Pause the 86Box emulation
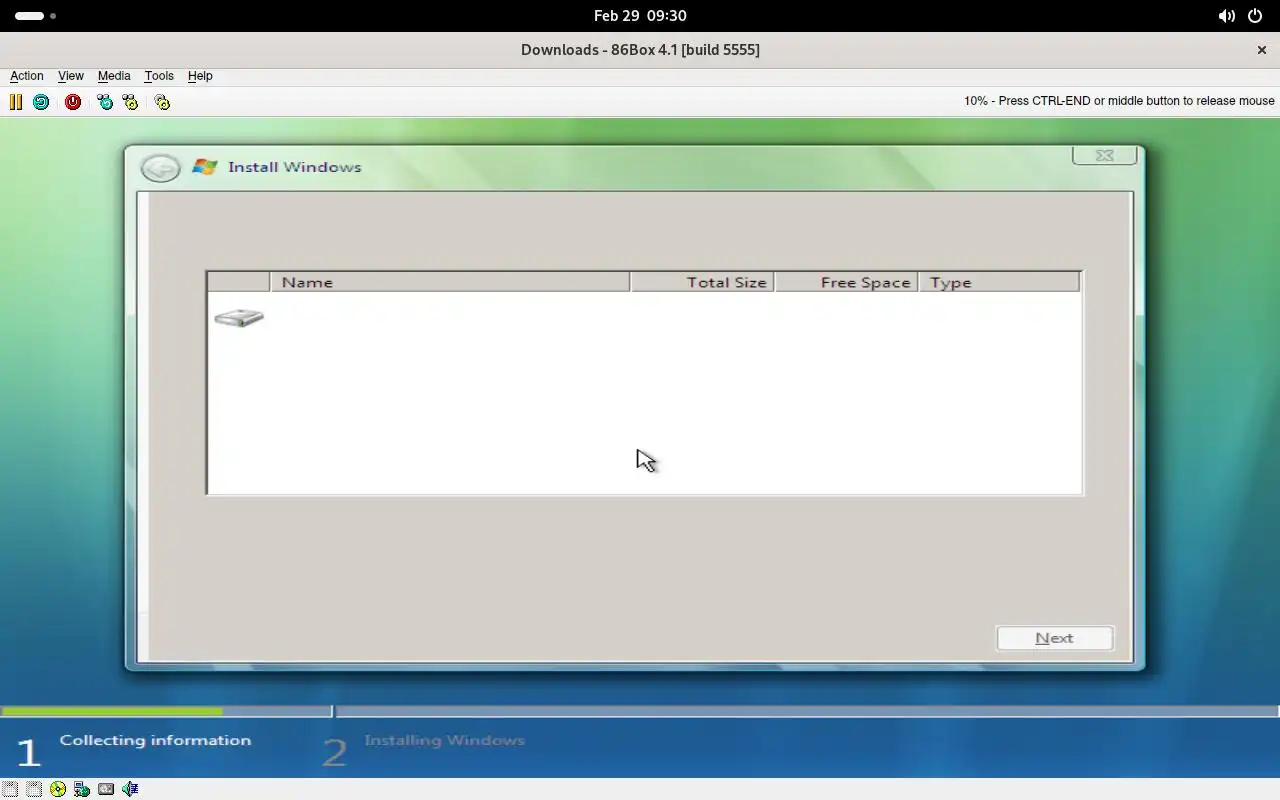Viewport: 1280px width, 800px height. [16, 102]
